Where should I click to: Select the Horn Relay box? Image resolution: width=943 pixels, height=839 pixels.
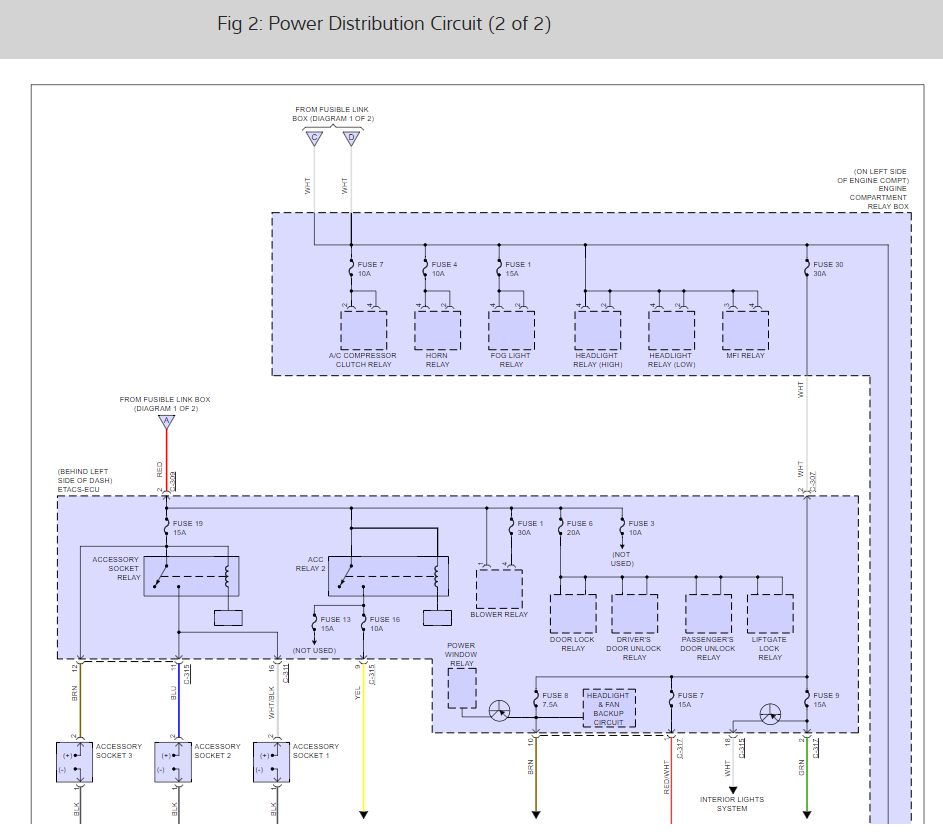[437, 329]
